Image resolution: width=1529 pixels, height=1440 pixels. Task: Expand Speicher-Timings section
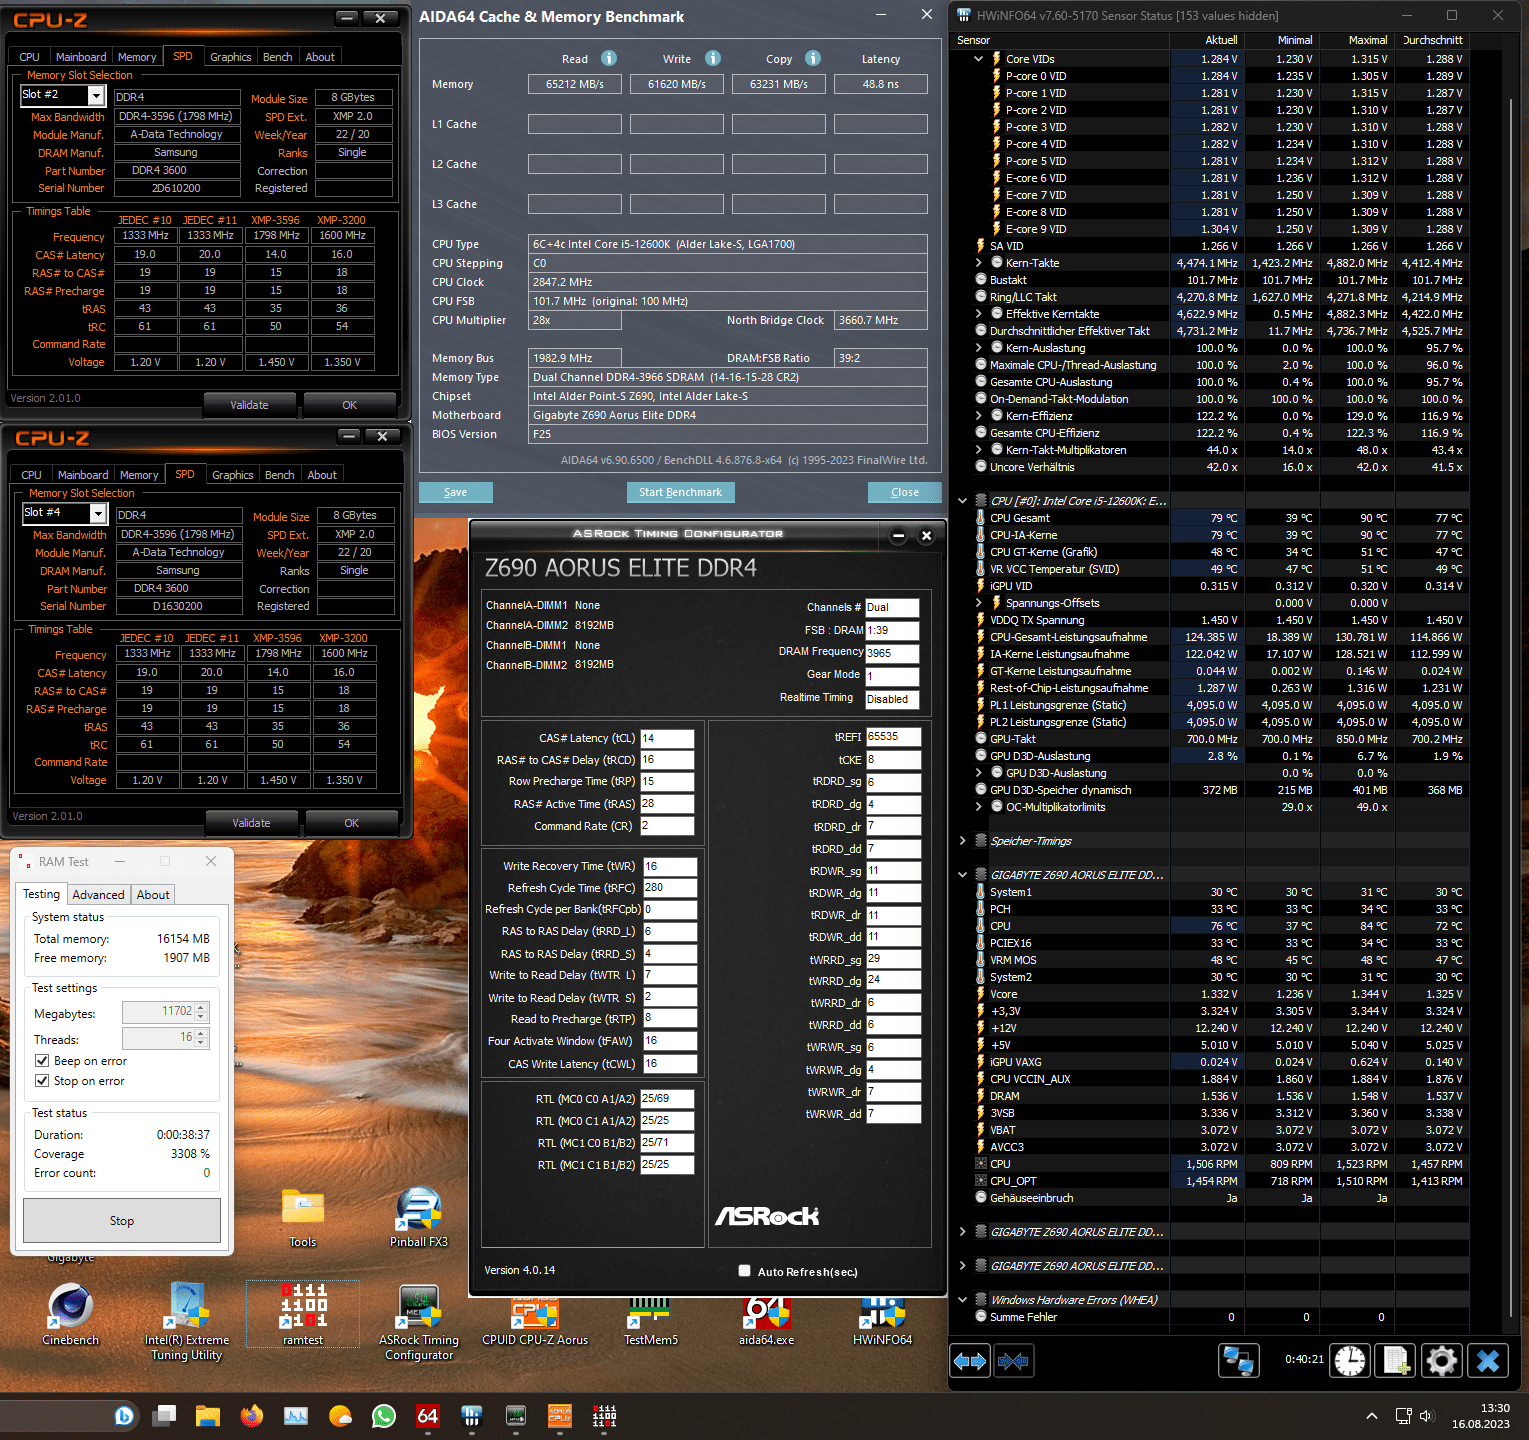tap(963, 841)
